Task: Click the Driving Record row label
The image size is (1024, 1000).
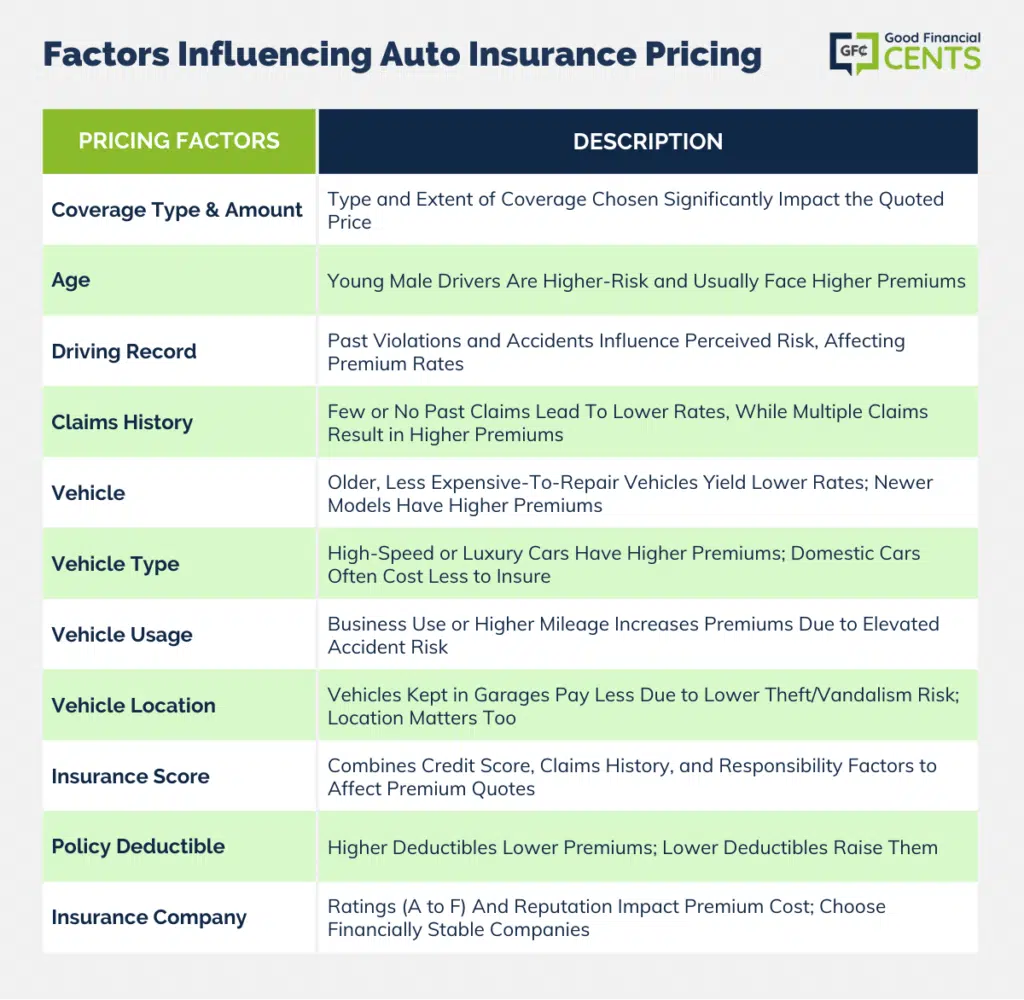Action: (x=123, y=351)
